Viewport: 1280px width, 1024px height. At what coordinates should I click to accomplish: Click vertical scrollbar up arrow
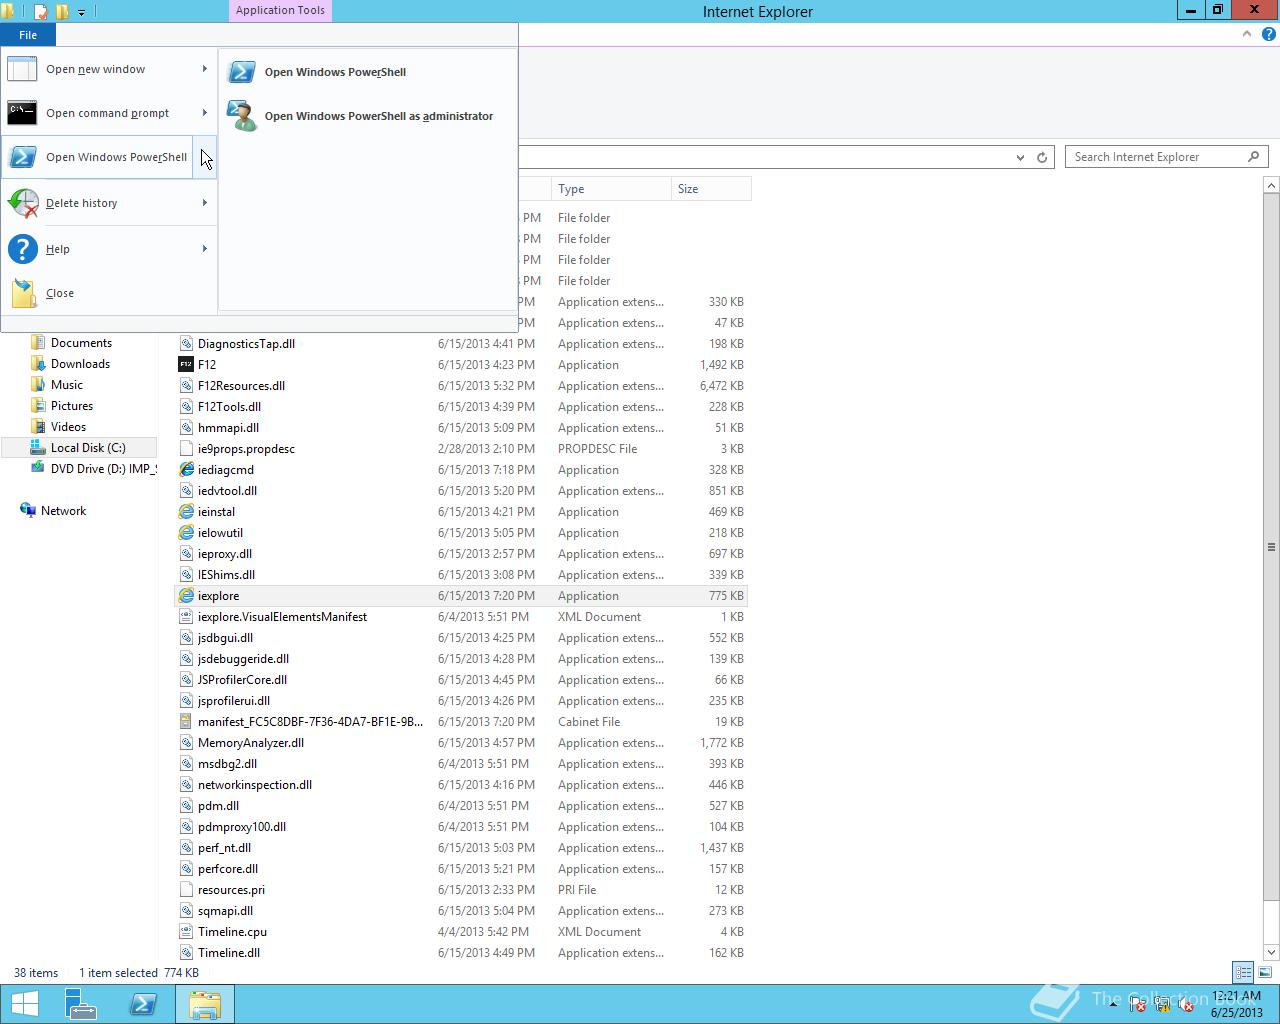(x=1271, y=186)
